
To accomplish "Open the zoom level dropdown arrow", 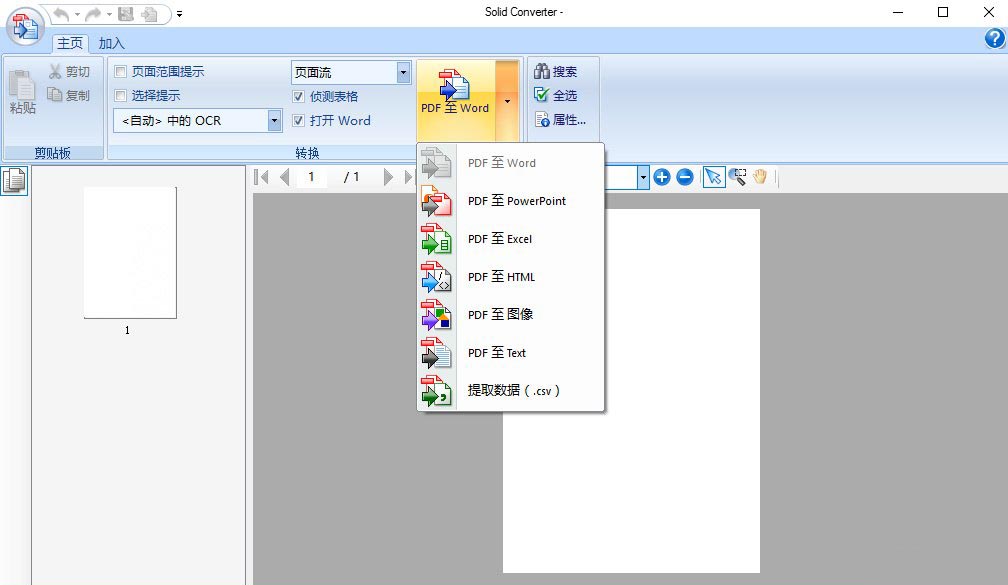I will pyautogui.click(x=643, y=177).
